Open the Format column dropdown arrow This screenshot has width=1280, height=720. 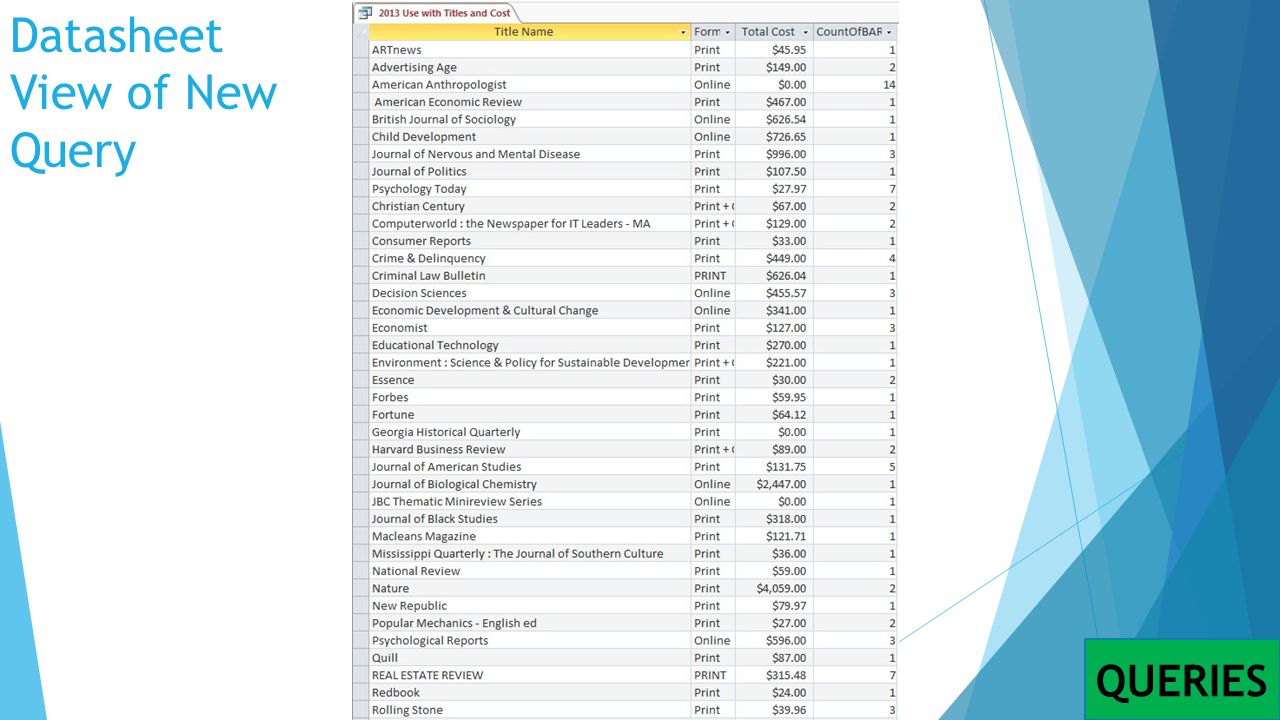coord(728,32)
